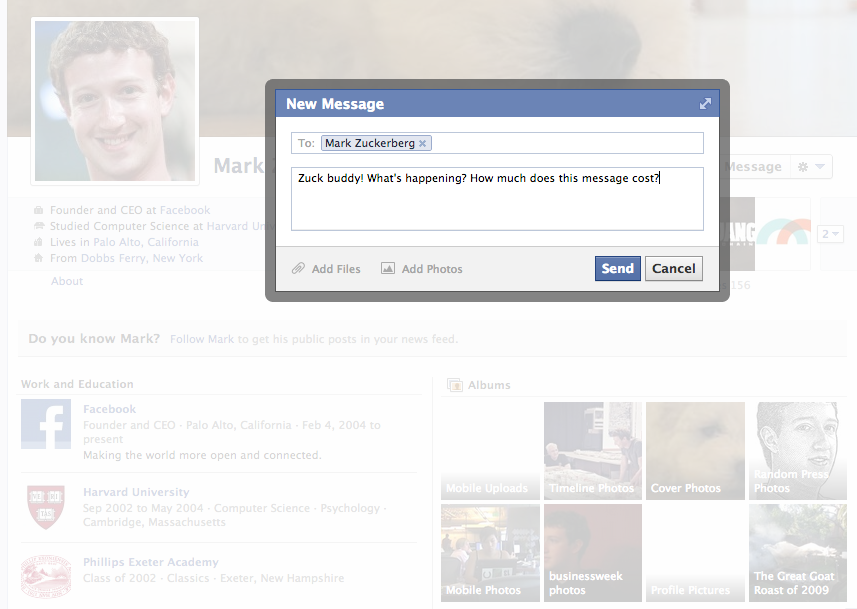Click the house icon beside From Dobbs Ferry
Viewport: 857px width, 609px height.
38,258
